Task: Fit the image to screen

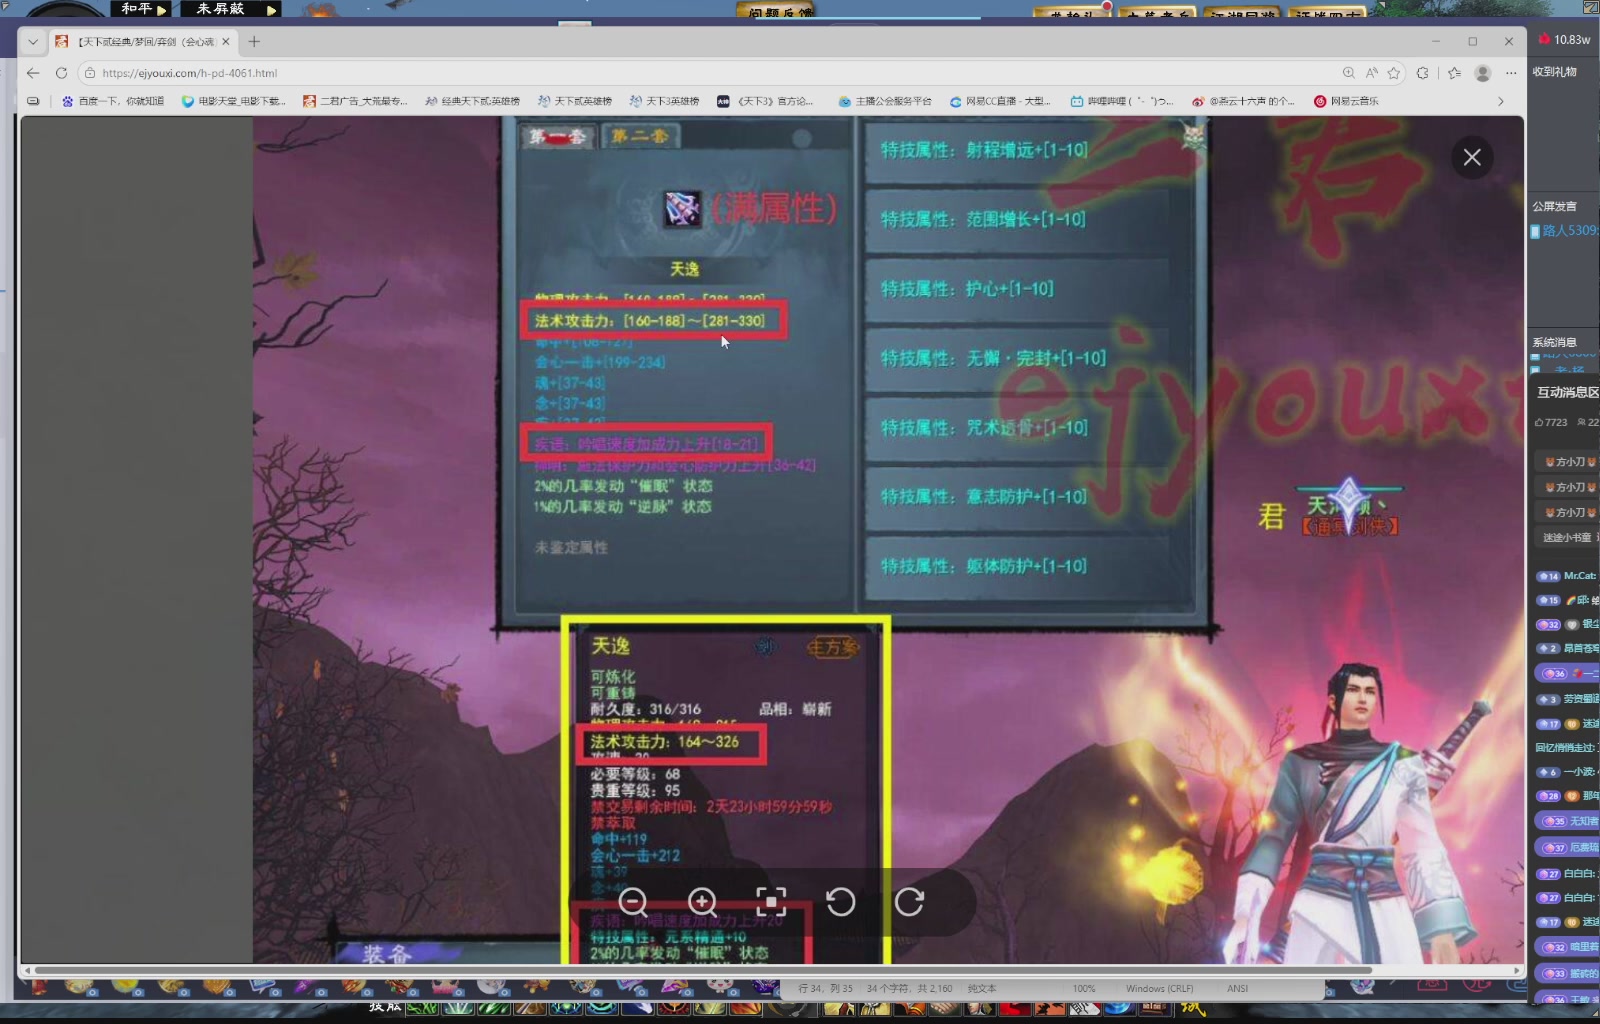Action: (x=771, y=901)
